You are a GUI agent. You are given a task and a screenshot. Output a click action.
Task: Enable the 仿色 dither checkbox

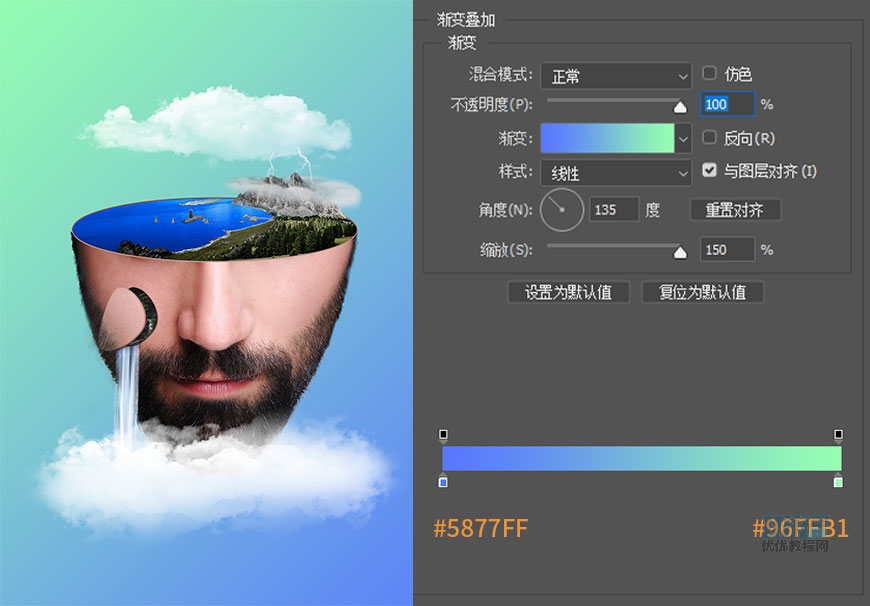709,73
